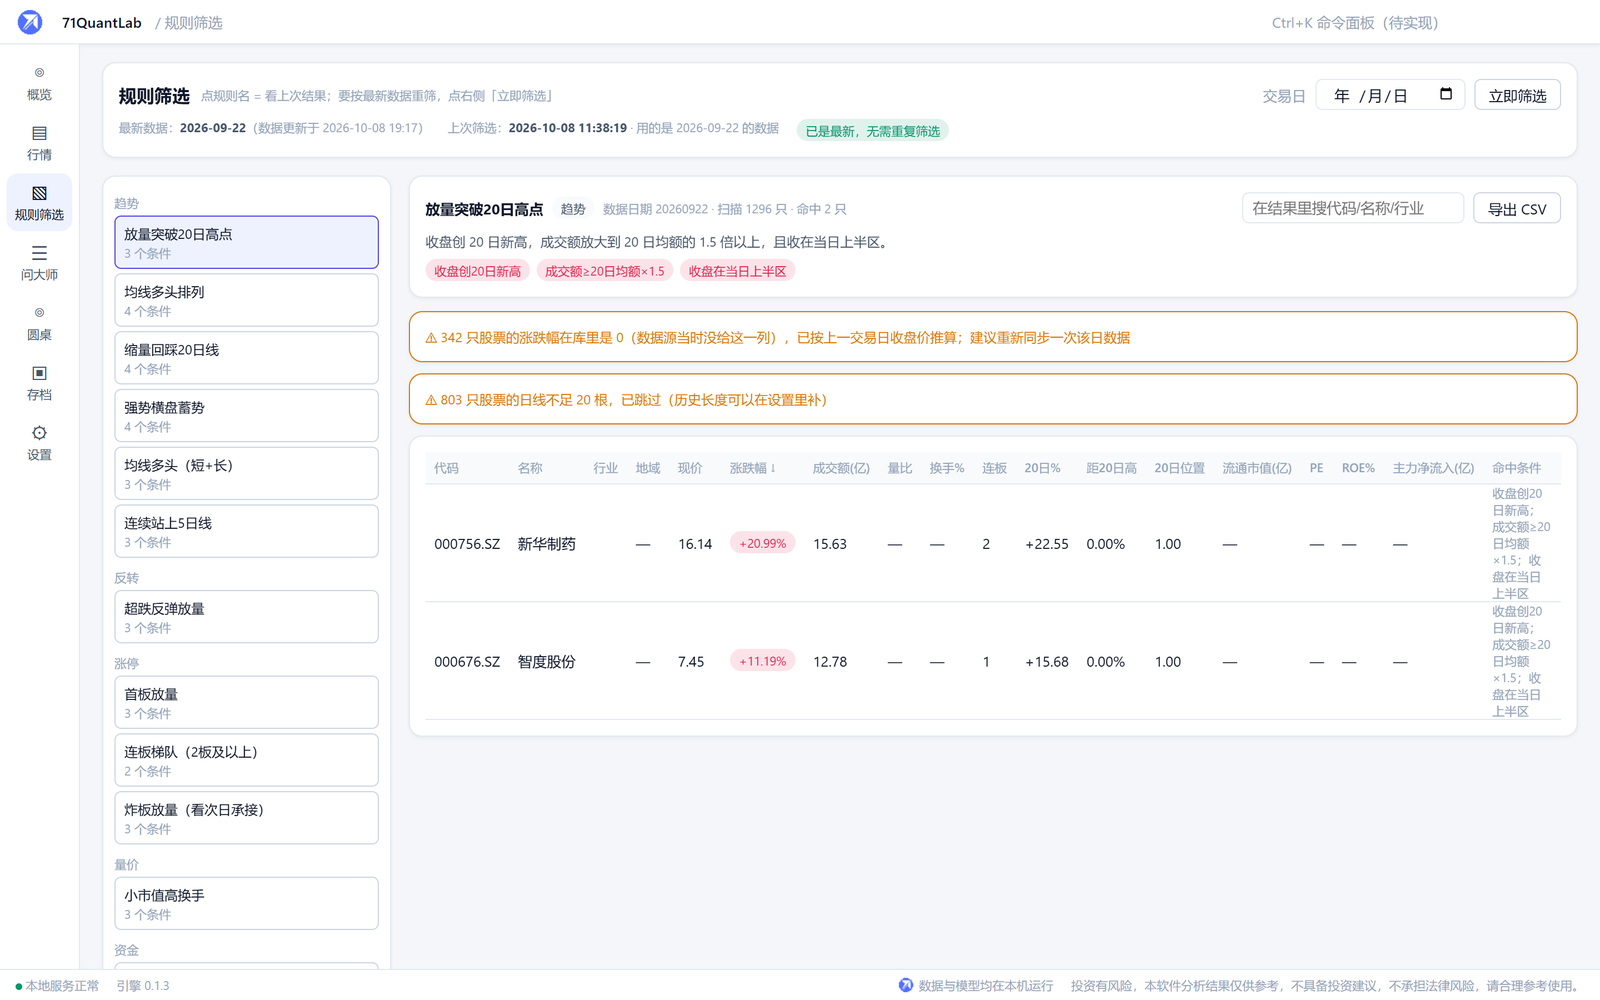Click the +20.99% change badge
This screenshot has height=1000, width=1600.
click(762, 543)
